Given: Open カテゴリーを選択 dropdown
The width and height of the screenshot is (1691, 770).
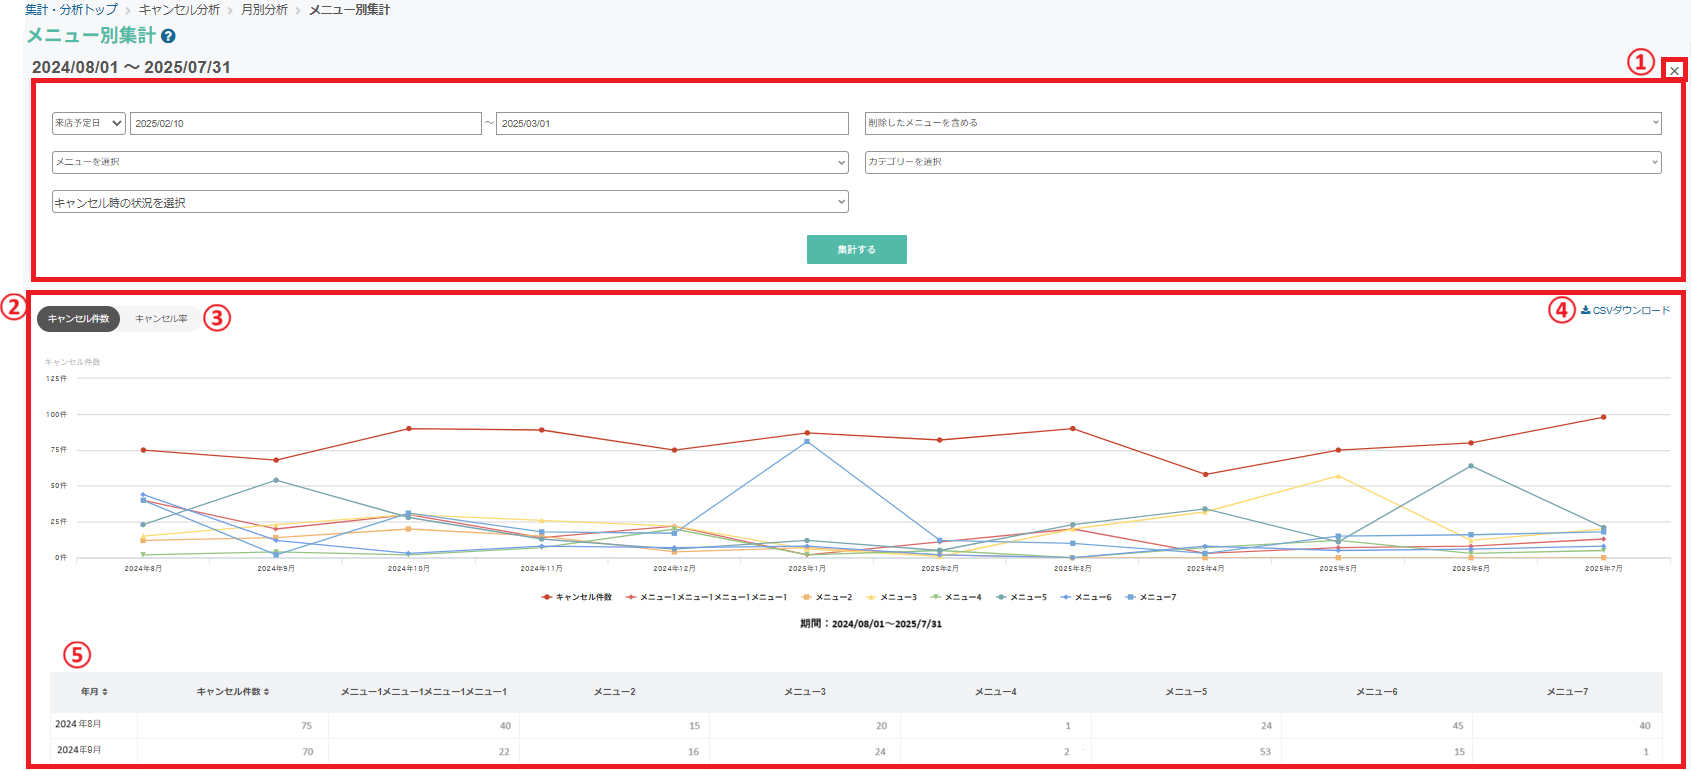Looking at the screenshot, I should 1263,162.
